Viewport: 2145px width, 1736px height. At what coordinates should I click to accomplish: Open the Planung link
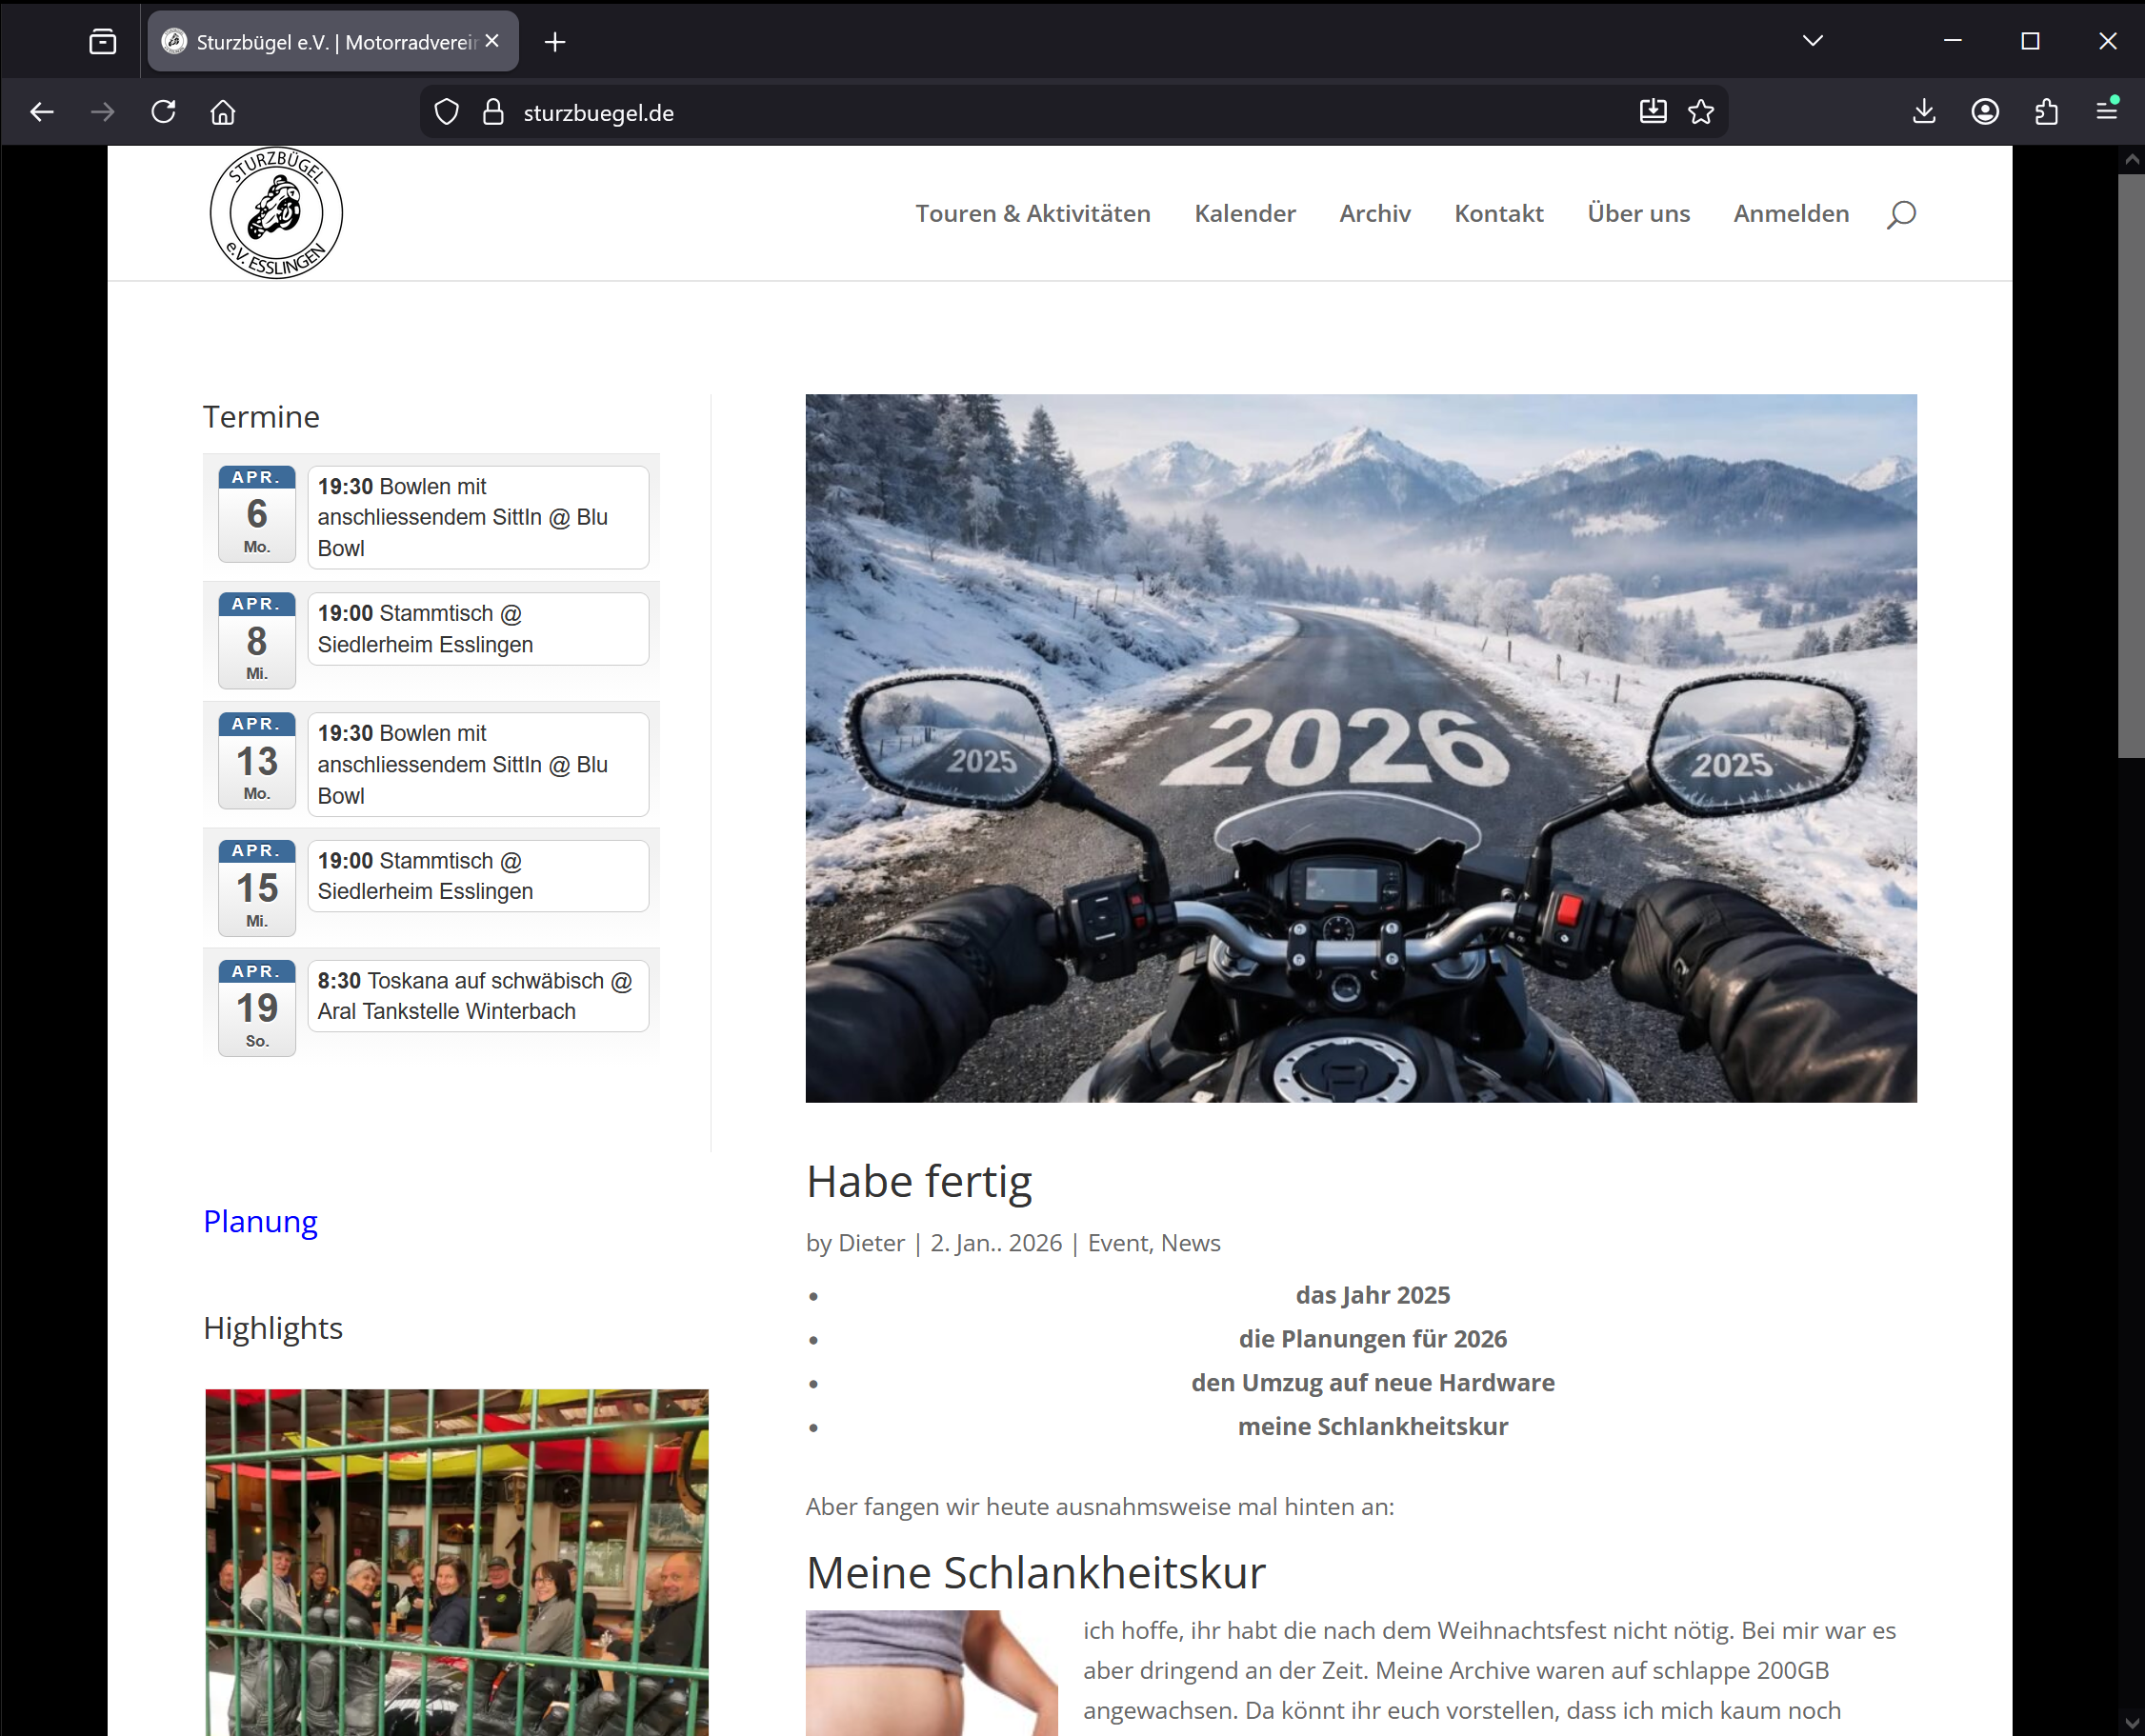coord(260,1221)
